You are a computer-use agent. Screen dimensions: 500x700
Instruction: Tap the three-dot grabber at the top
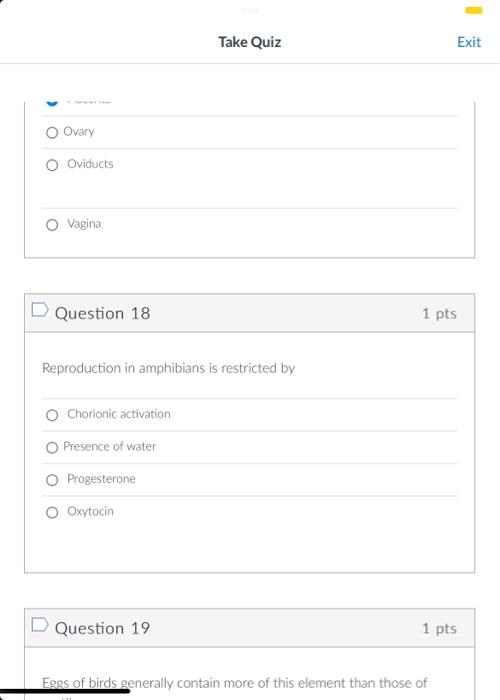pos(250,10)
